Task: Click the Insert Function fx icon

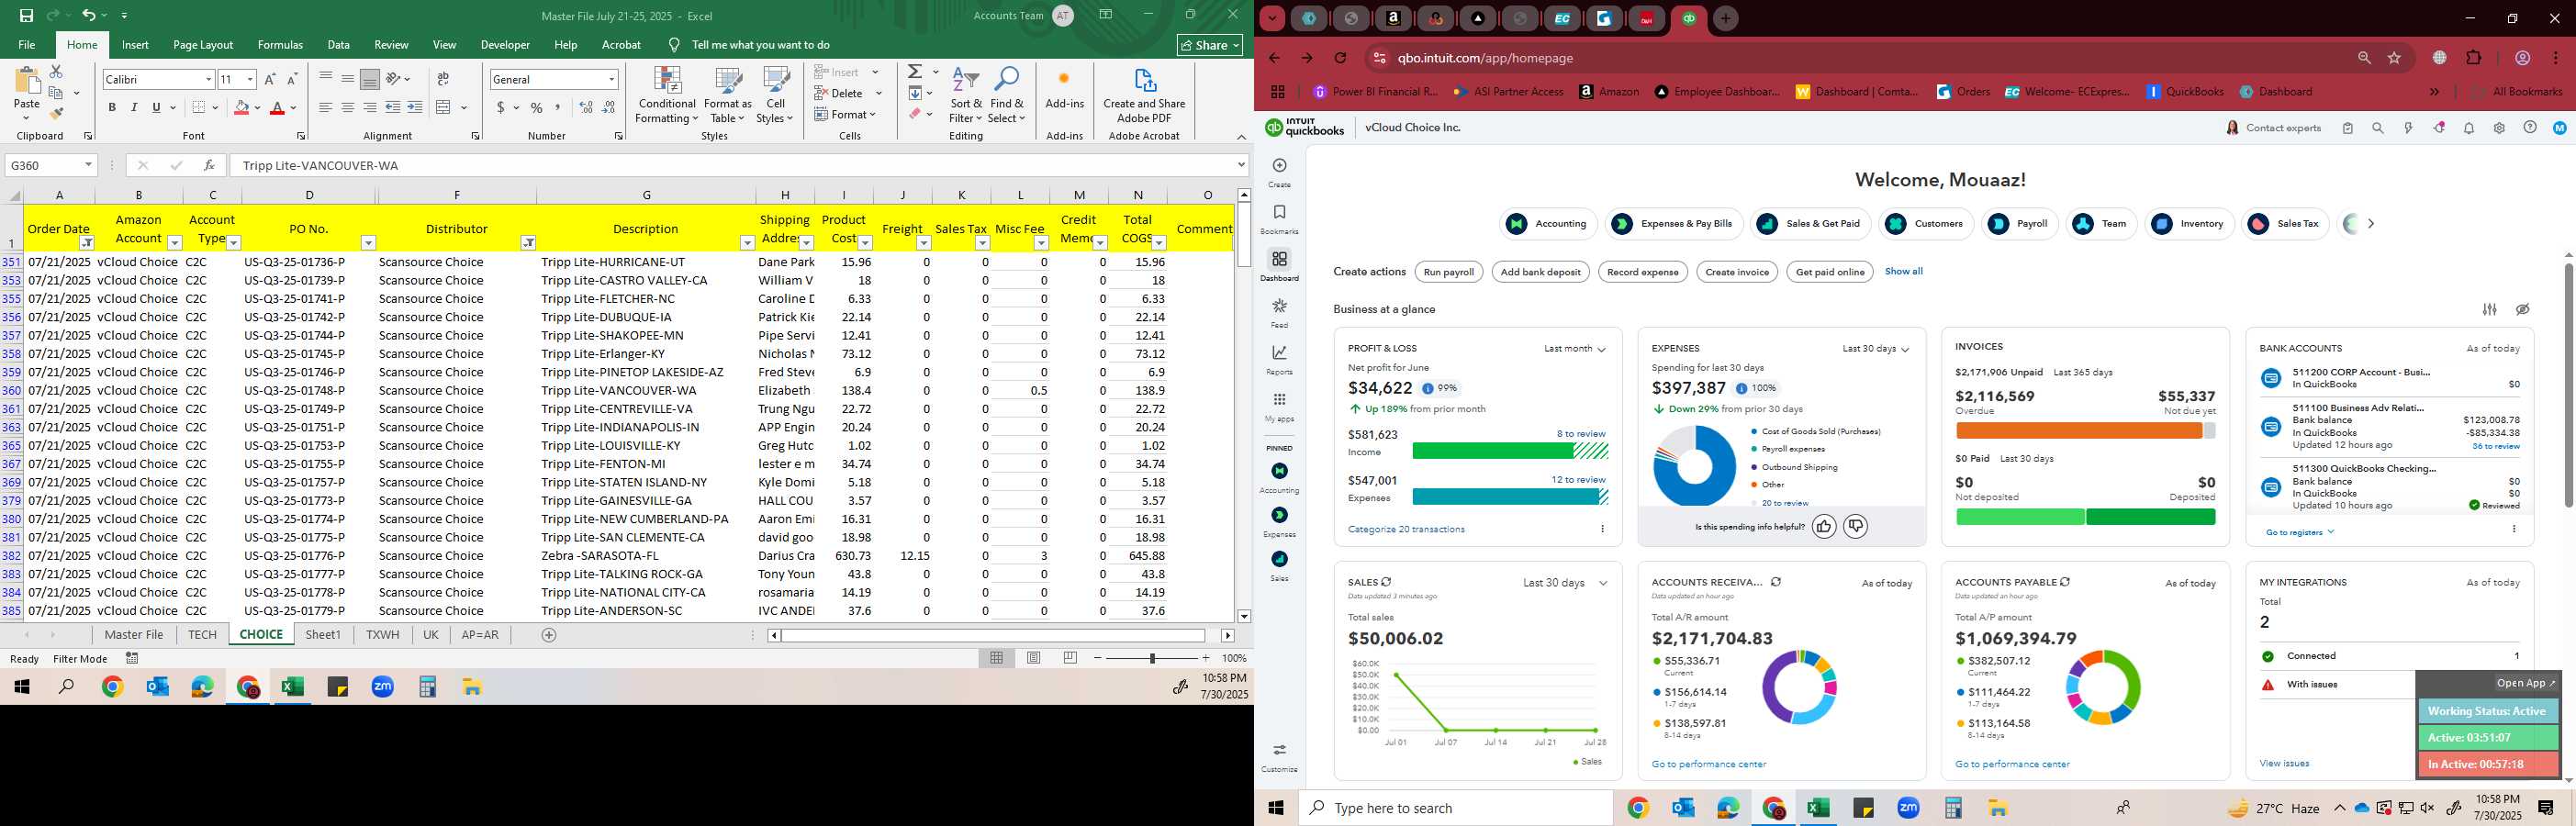Action: (x=209, y=165)
